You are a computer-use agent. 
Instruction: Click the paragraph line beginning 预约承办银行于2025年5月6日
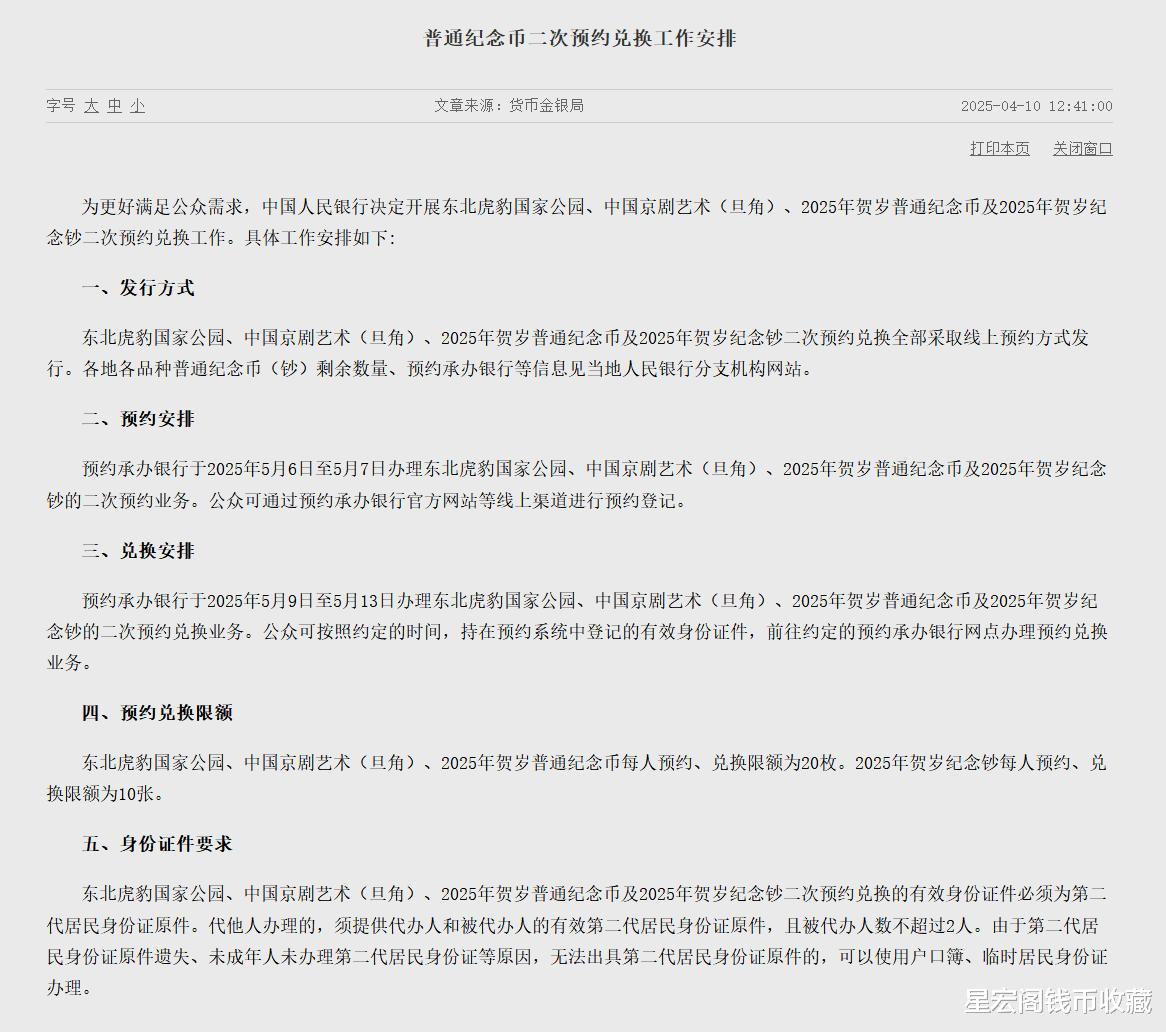click(594, 469)
